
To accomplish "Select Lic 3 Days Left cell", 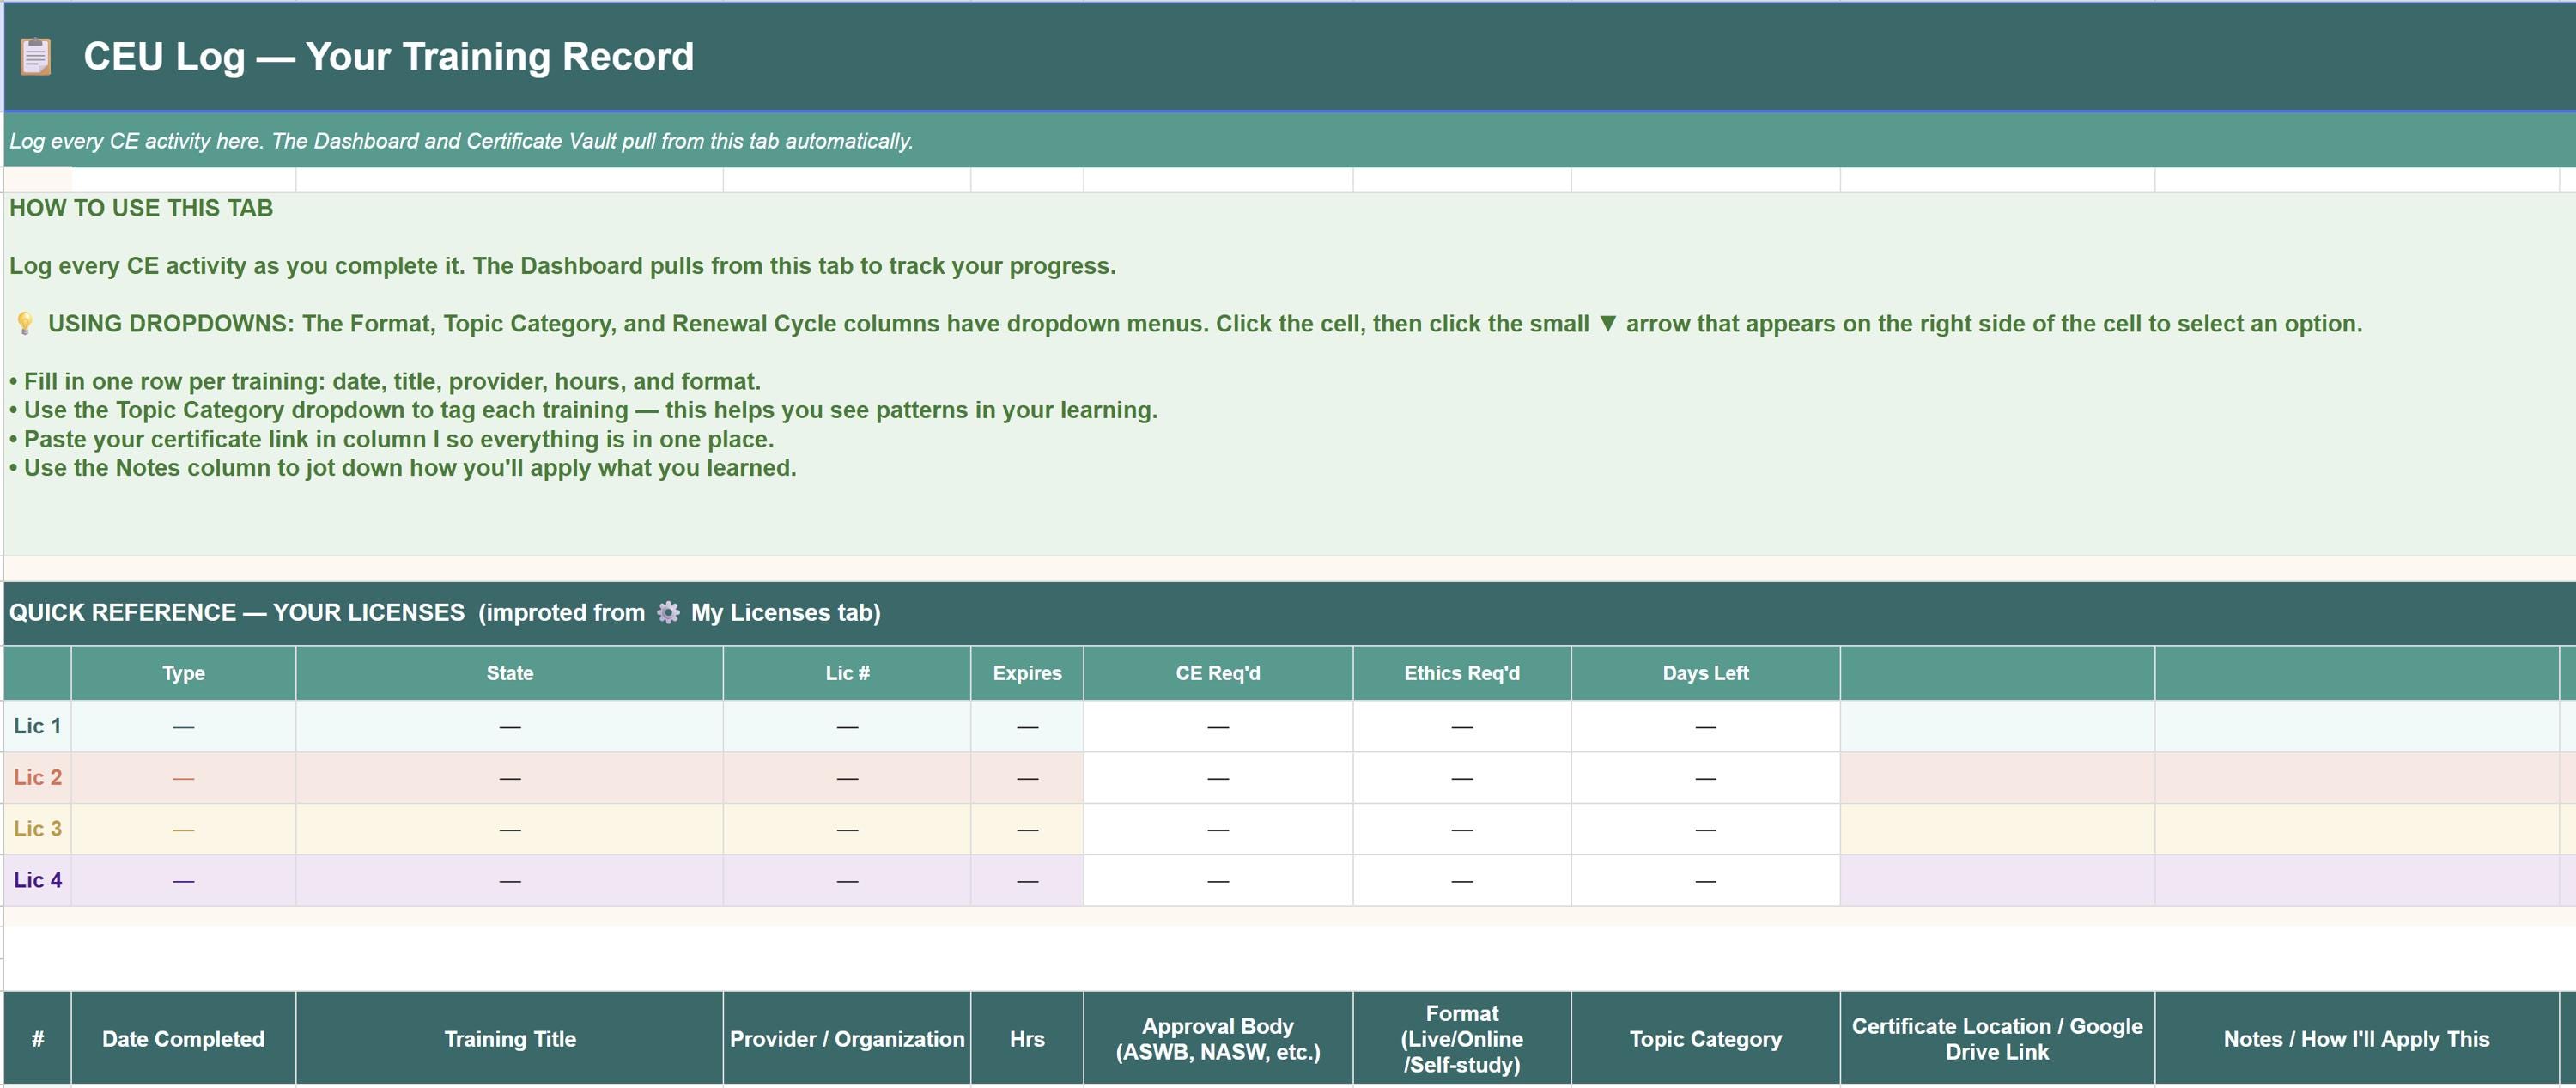I will [x=1706, y=829].
